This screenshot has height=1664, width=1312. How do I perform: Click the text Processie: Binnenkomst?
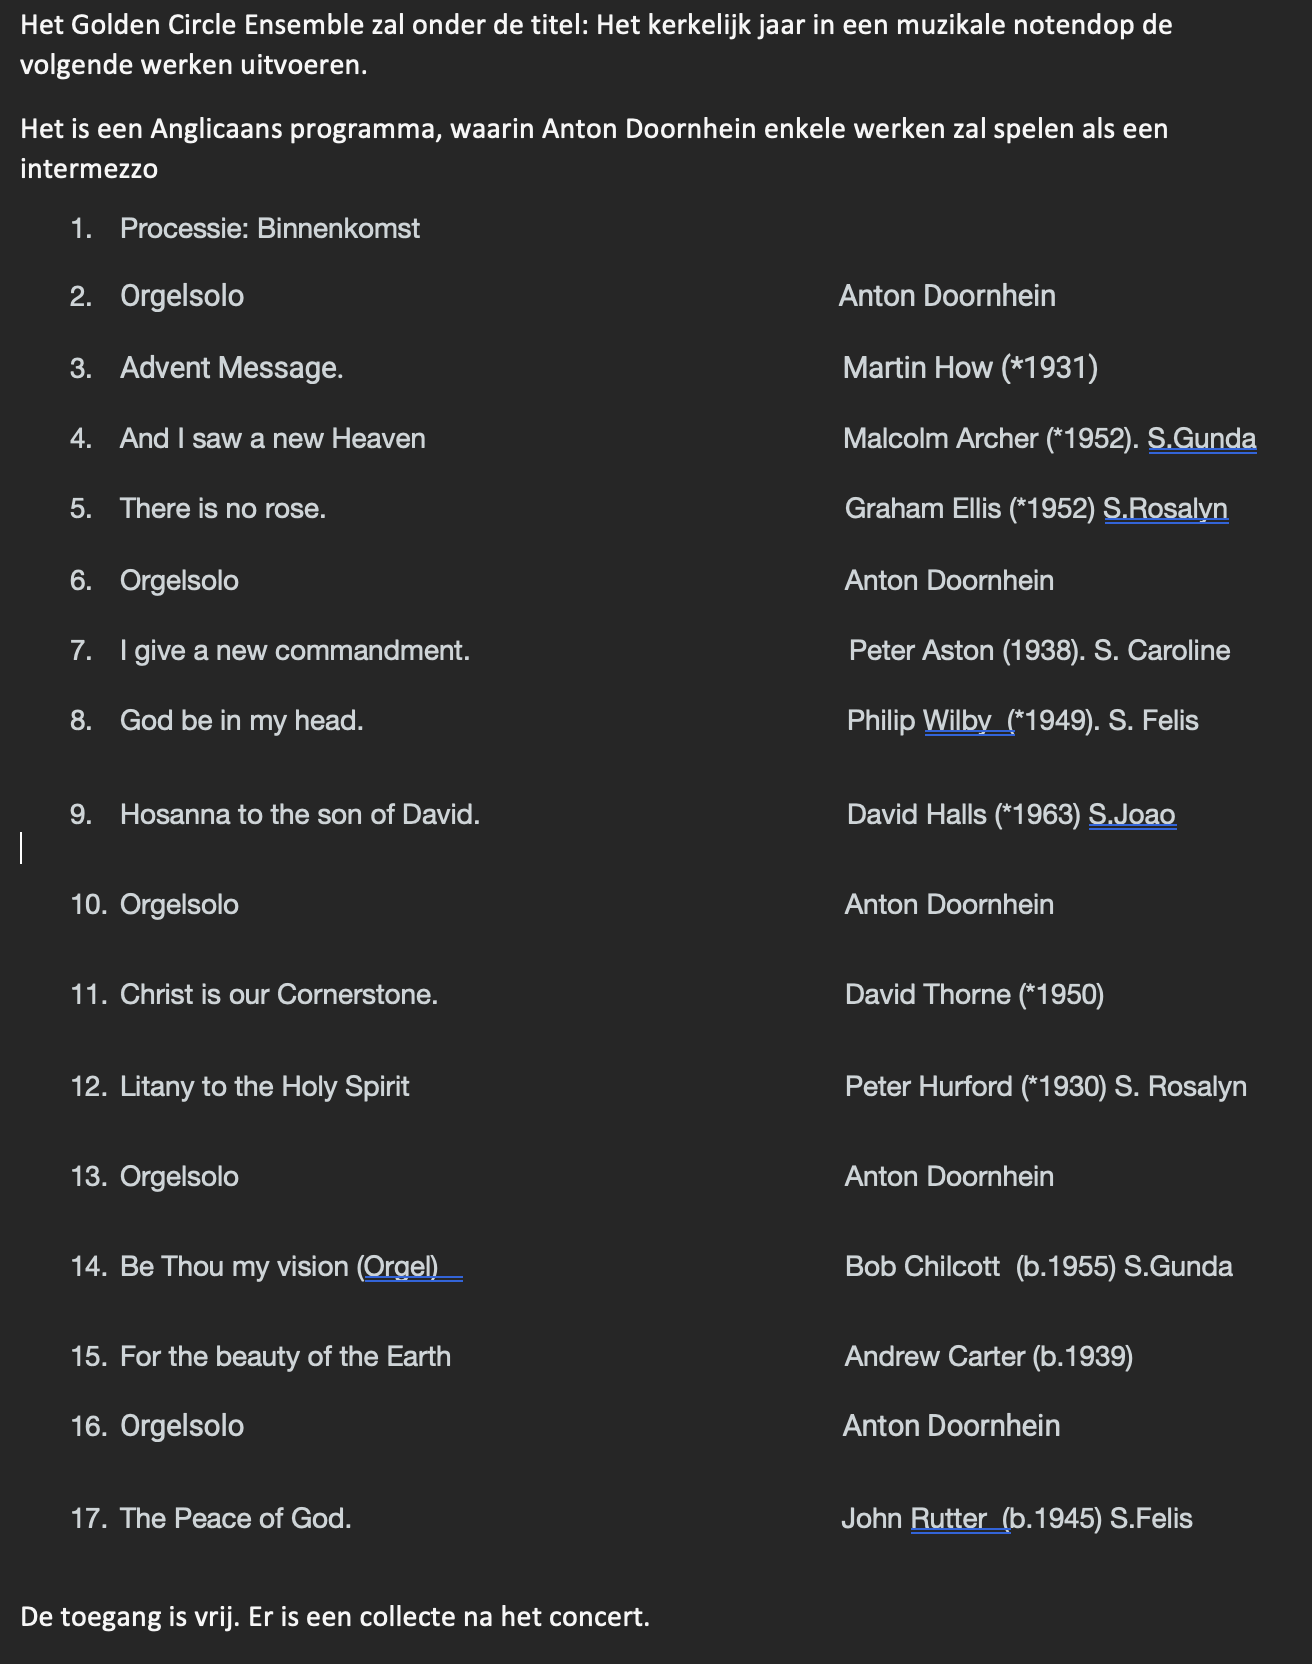pos(270,228)
